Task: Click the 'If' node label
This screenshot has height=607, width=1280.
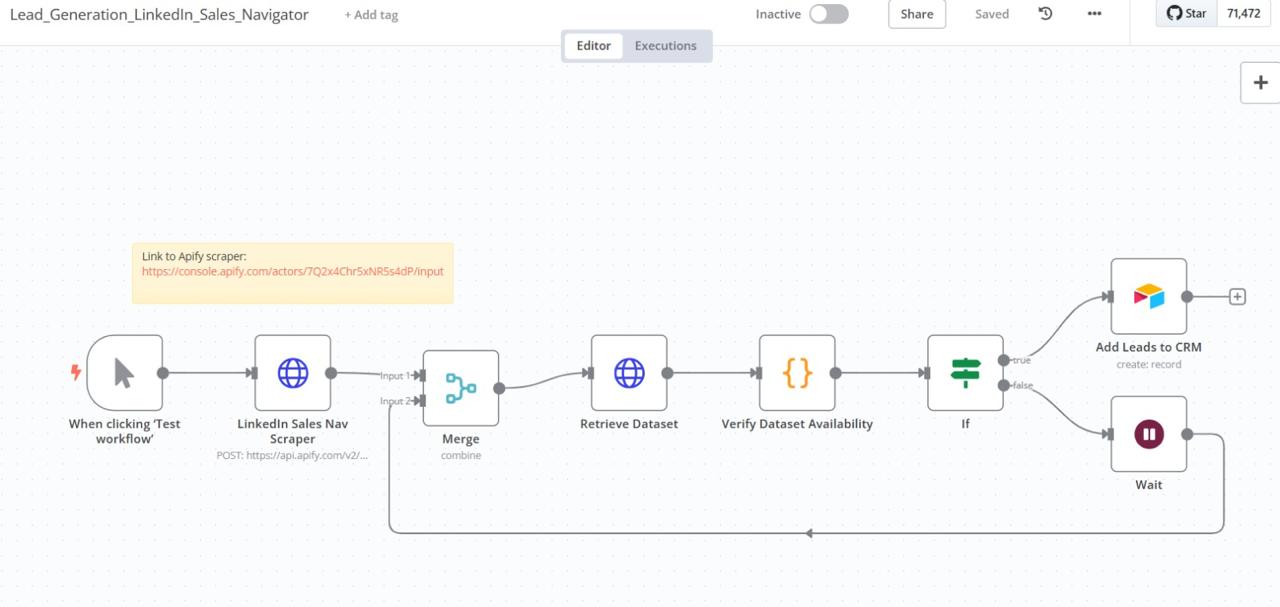Action: coord(965,424)
